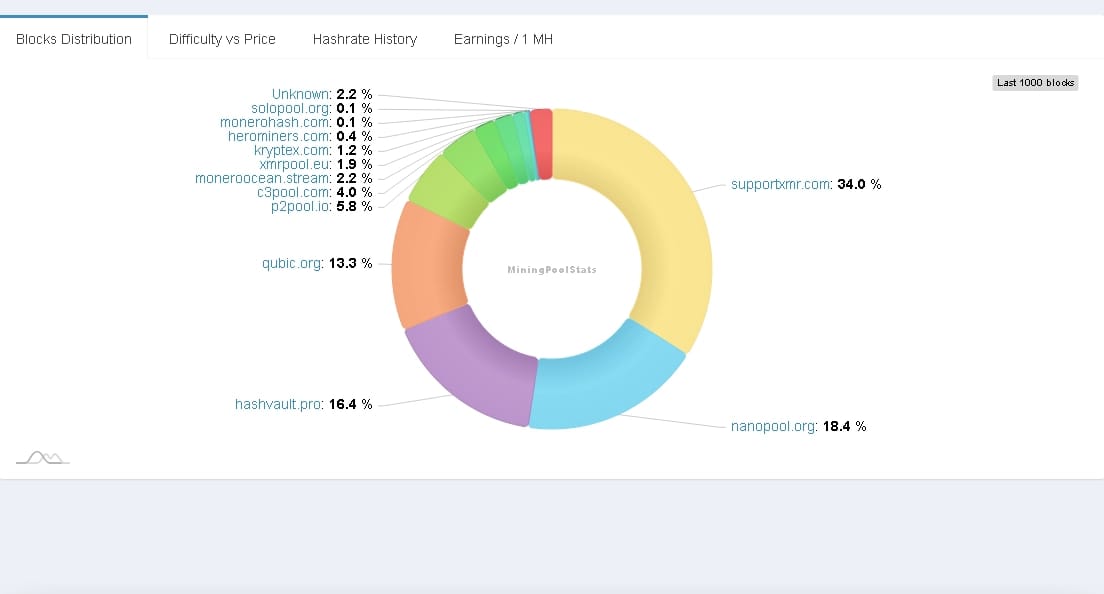Open the Hashrate History tab
1104x594 pixels.
click(x=364, y=39)
